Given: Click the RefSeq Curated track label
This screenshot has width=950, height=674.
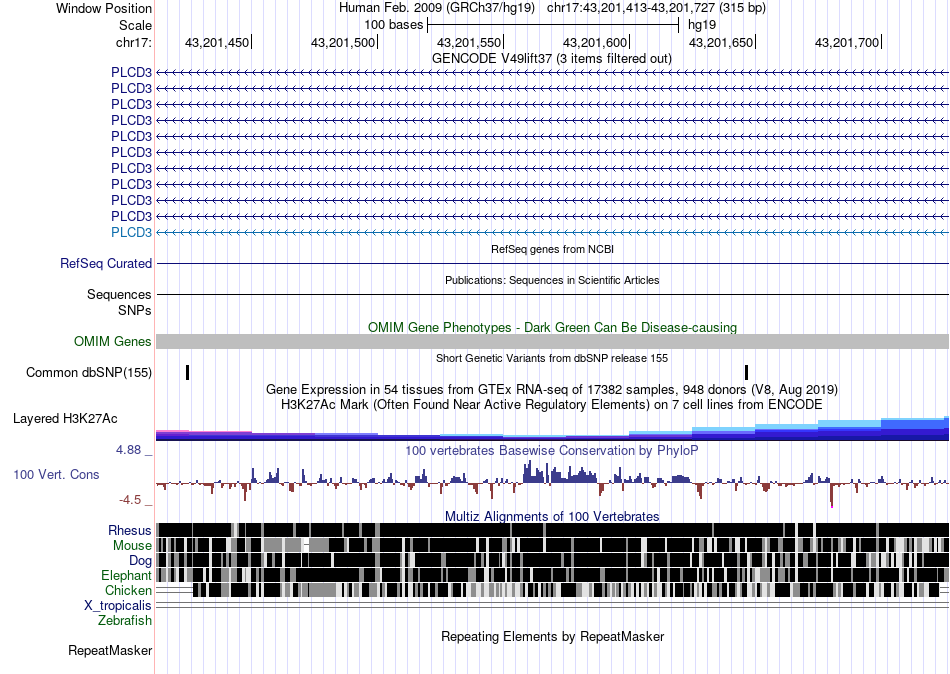Looking at the screenshot, I should coord(106,264).
